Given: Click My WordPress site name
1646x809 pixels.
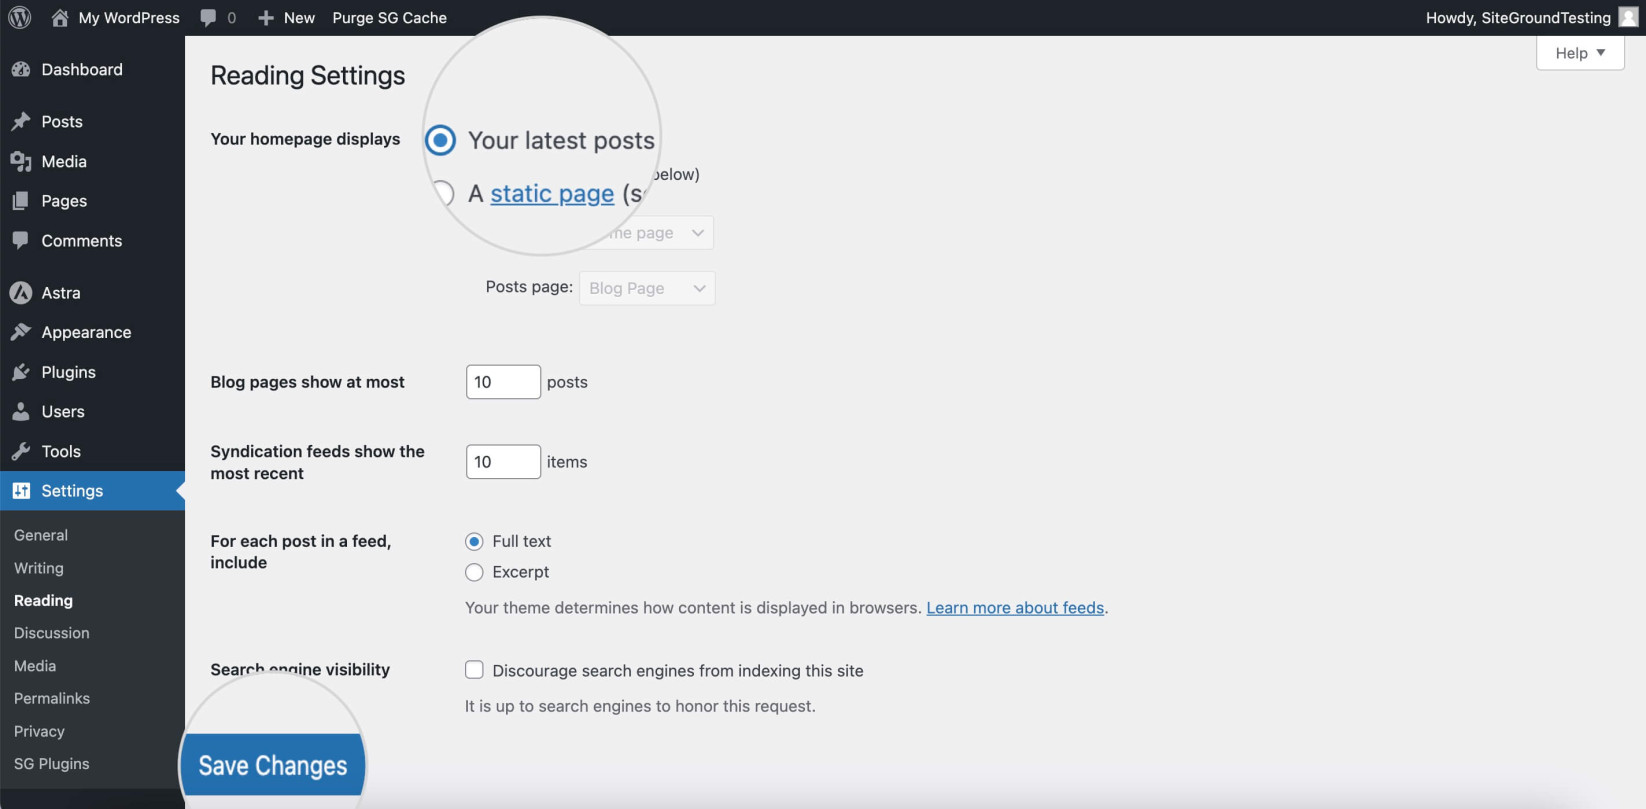Looking at the screenshot, I should (129, 18).
